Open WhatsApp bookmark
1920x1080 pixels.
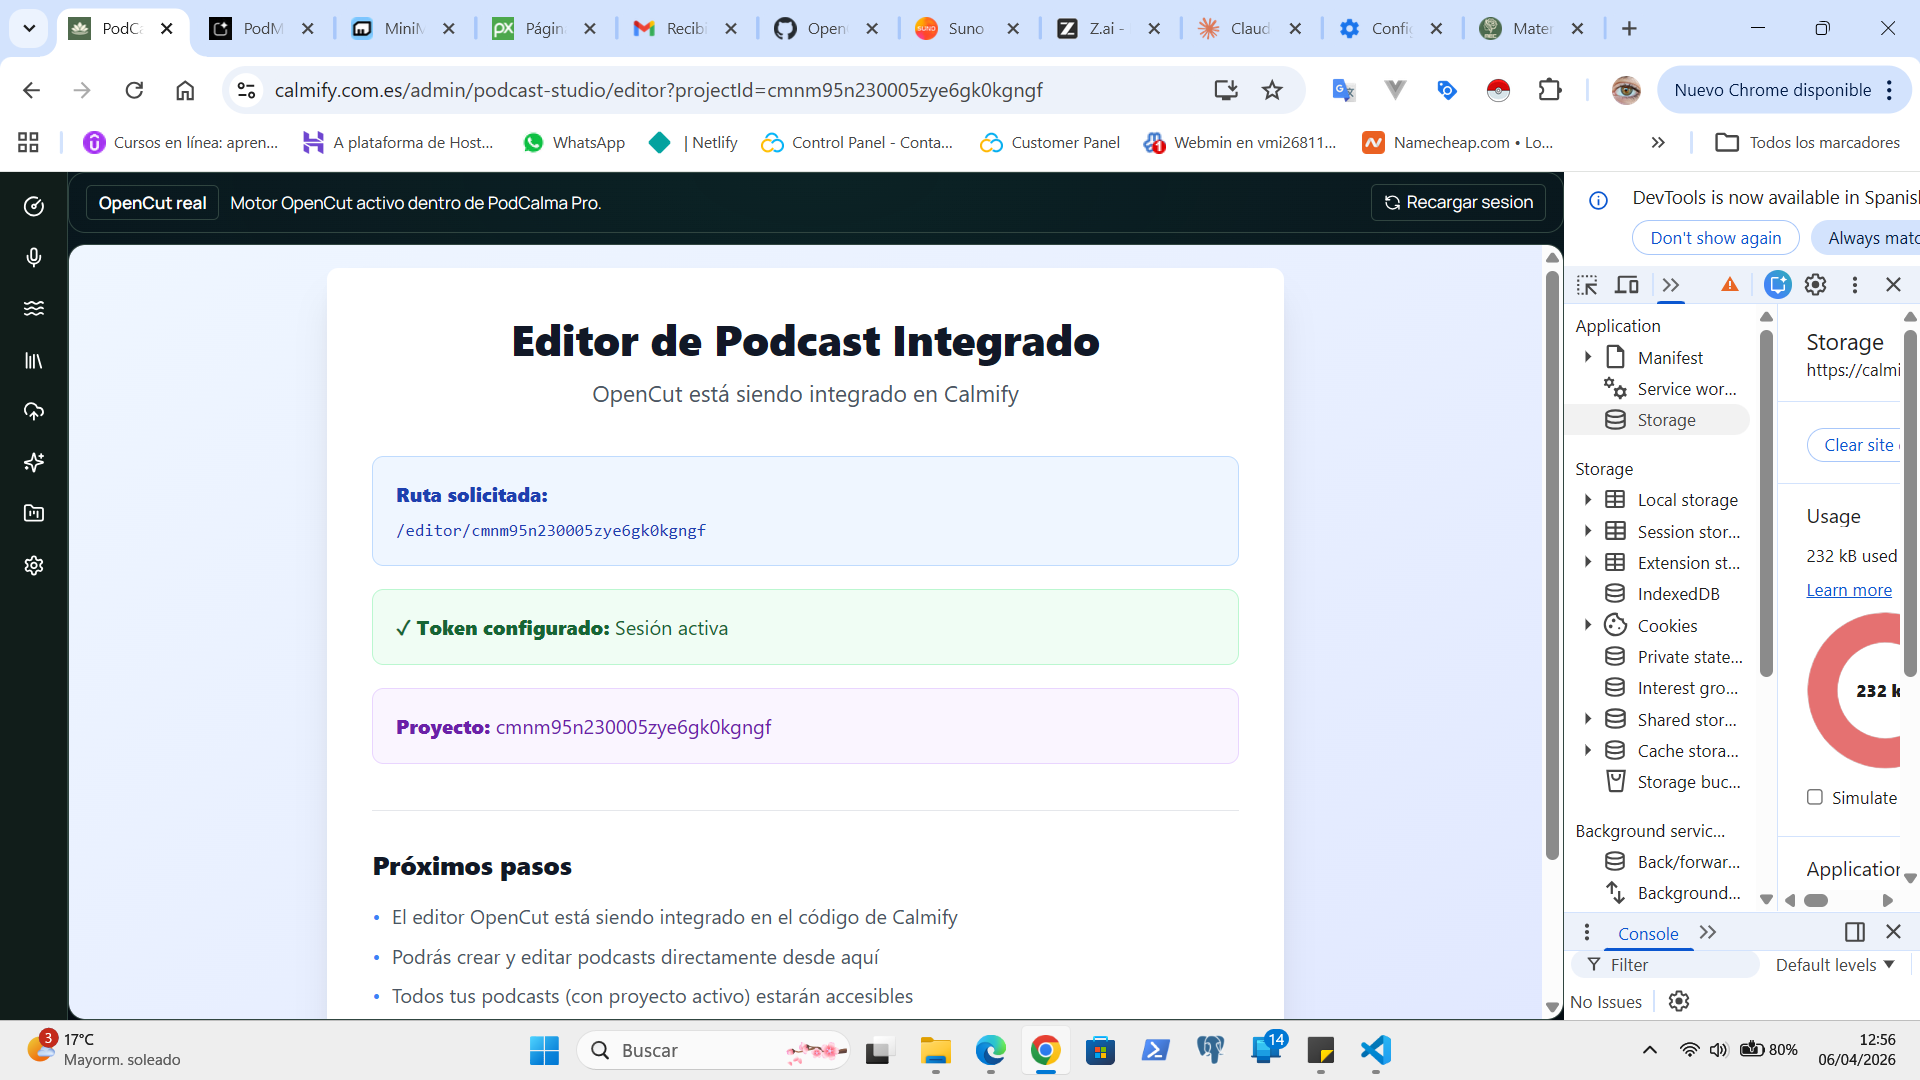coord(574,143)
